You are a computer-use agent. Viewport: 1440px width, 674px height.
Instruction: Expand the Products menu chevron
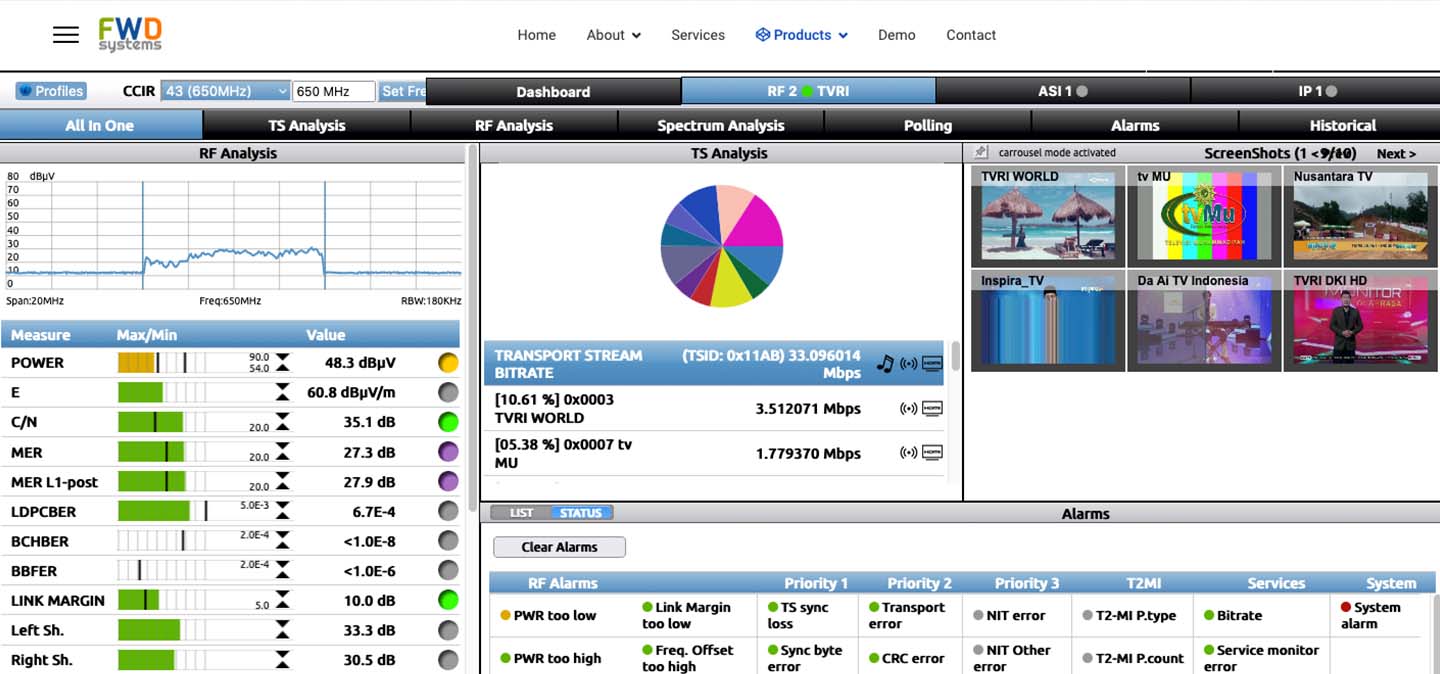point(843,36)
